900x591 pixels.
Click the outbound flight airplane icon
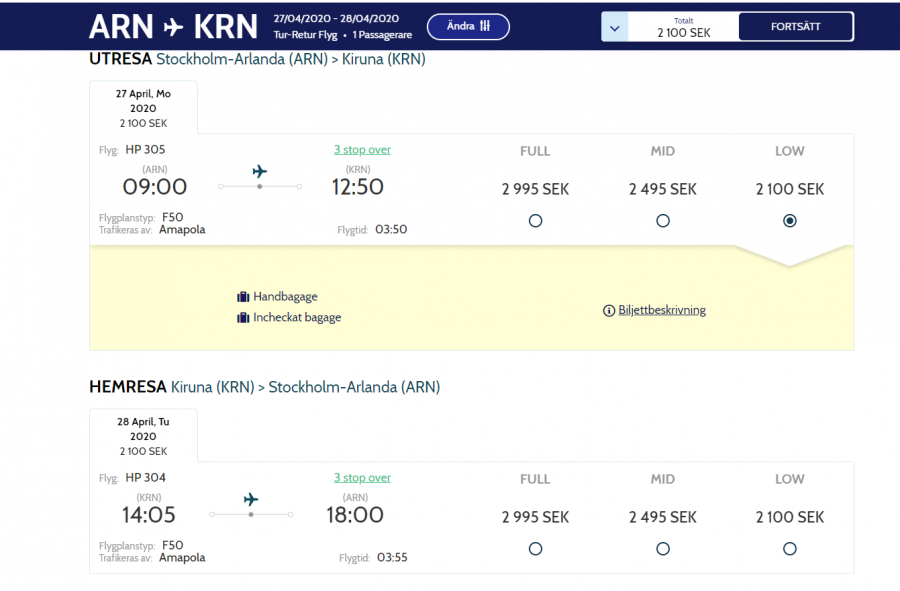[260, 171]
